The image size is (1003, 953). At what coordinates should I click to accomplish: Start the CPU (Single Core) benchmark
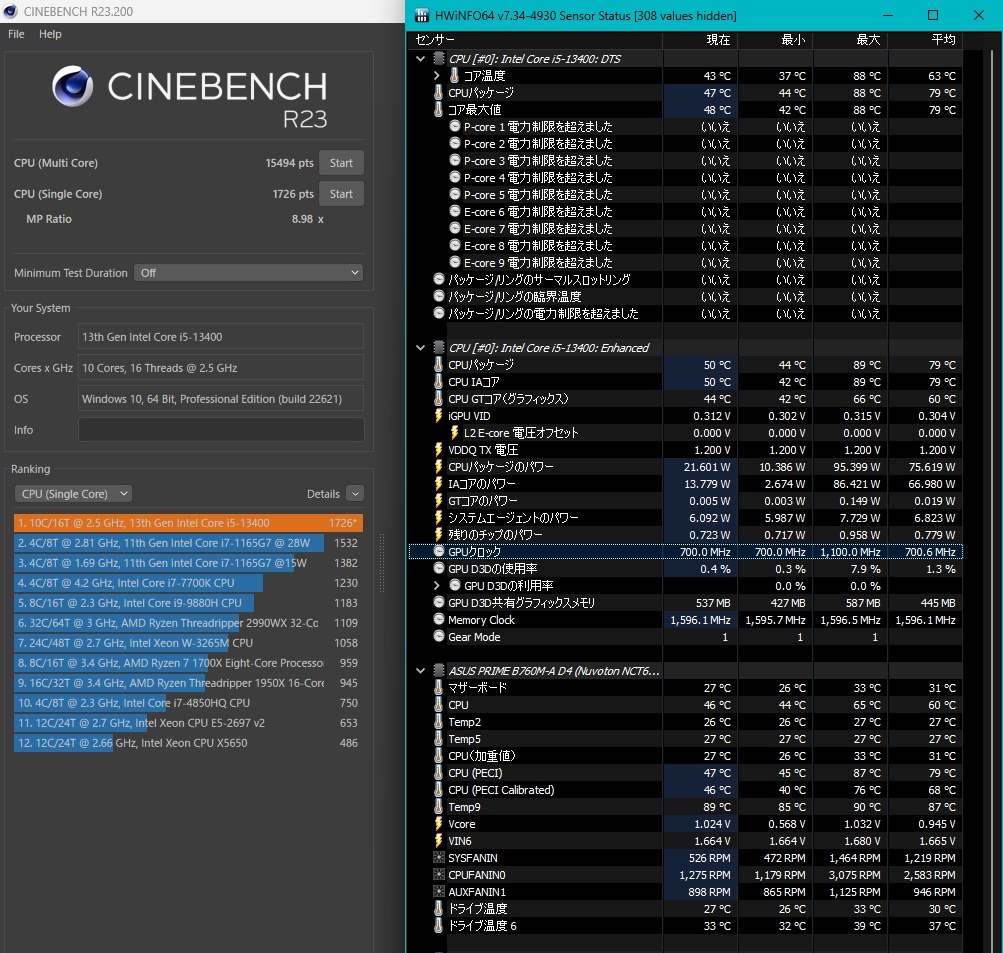tap(341, 194)
